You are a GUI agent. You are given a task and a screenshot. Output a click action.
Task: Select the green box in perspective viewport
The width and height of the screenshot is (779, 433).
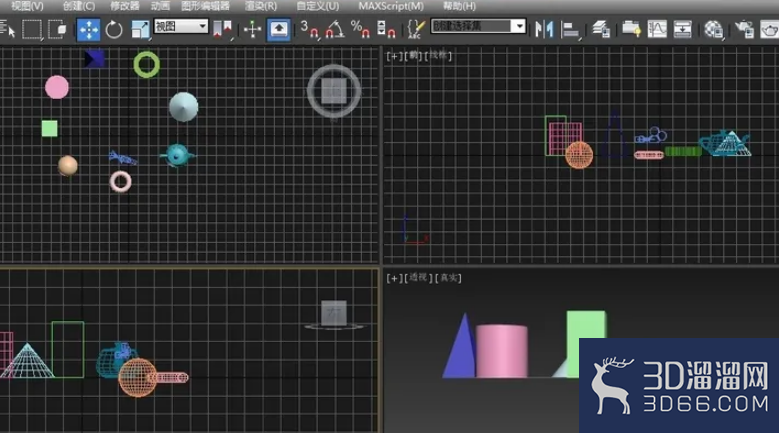click(588, 325)
